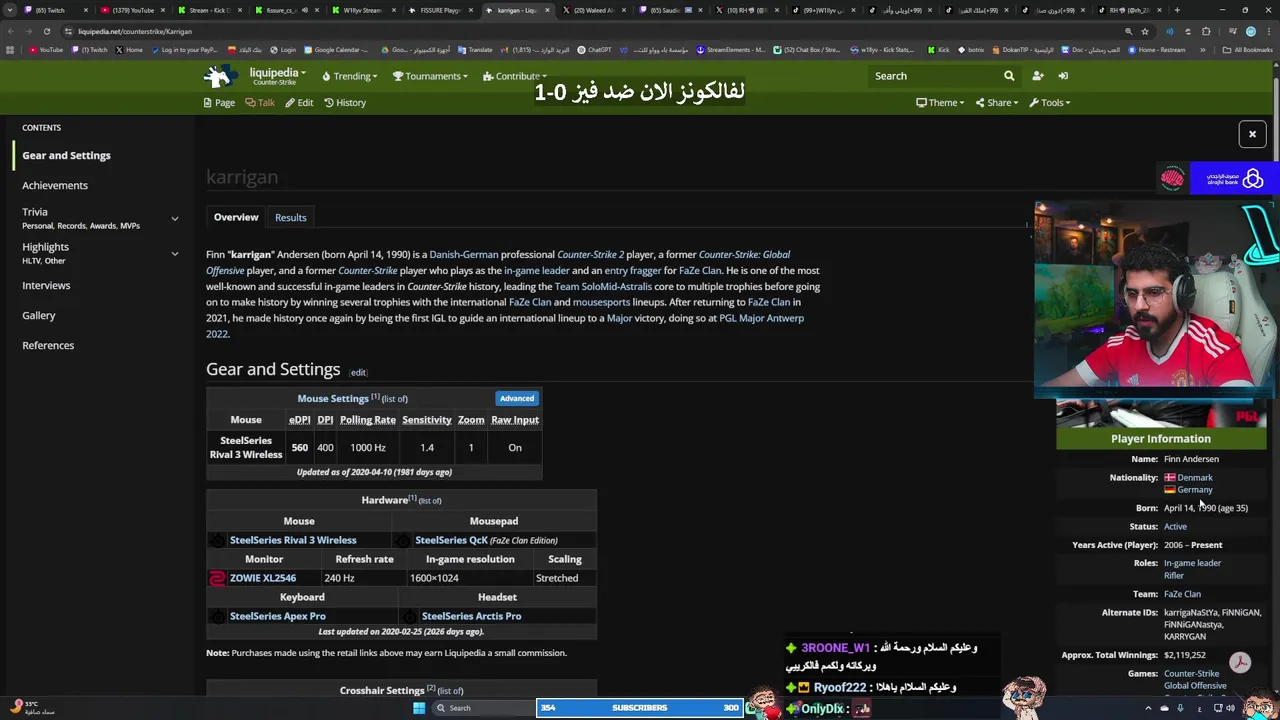Open the Counter-Strike 2 link
This screenshot has width=1280, height=720.
point(590,255)
